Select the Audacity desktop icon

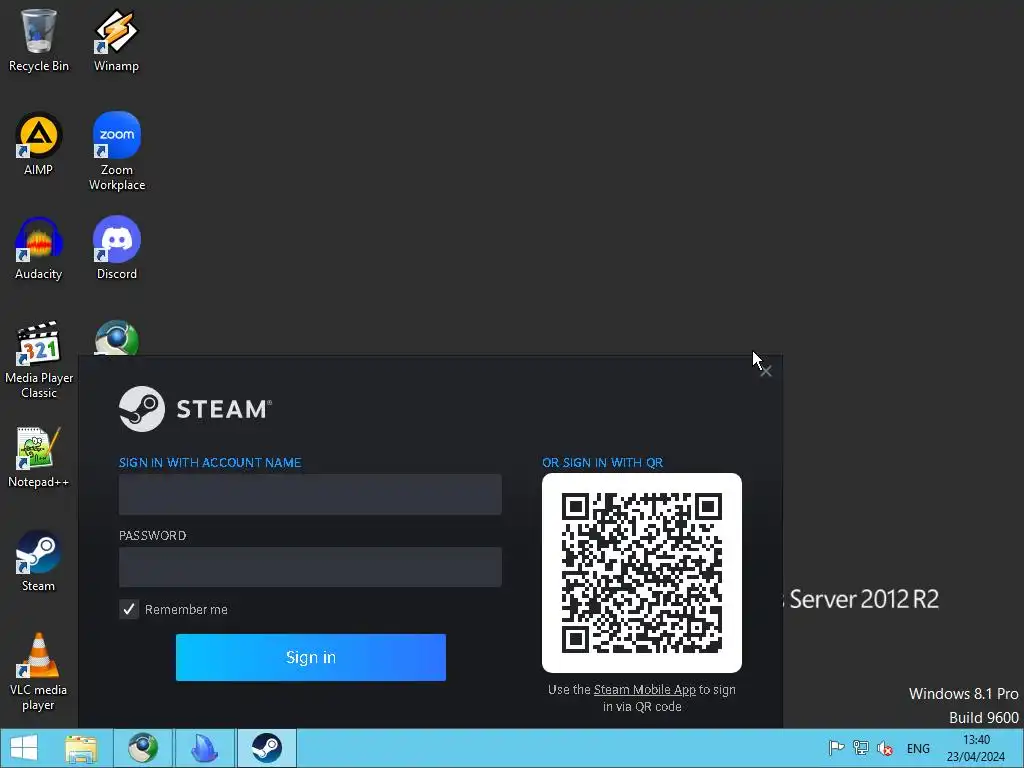pos(39,249)
